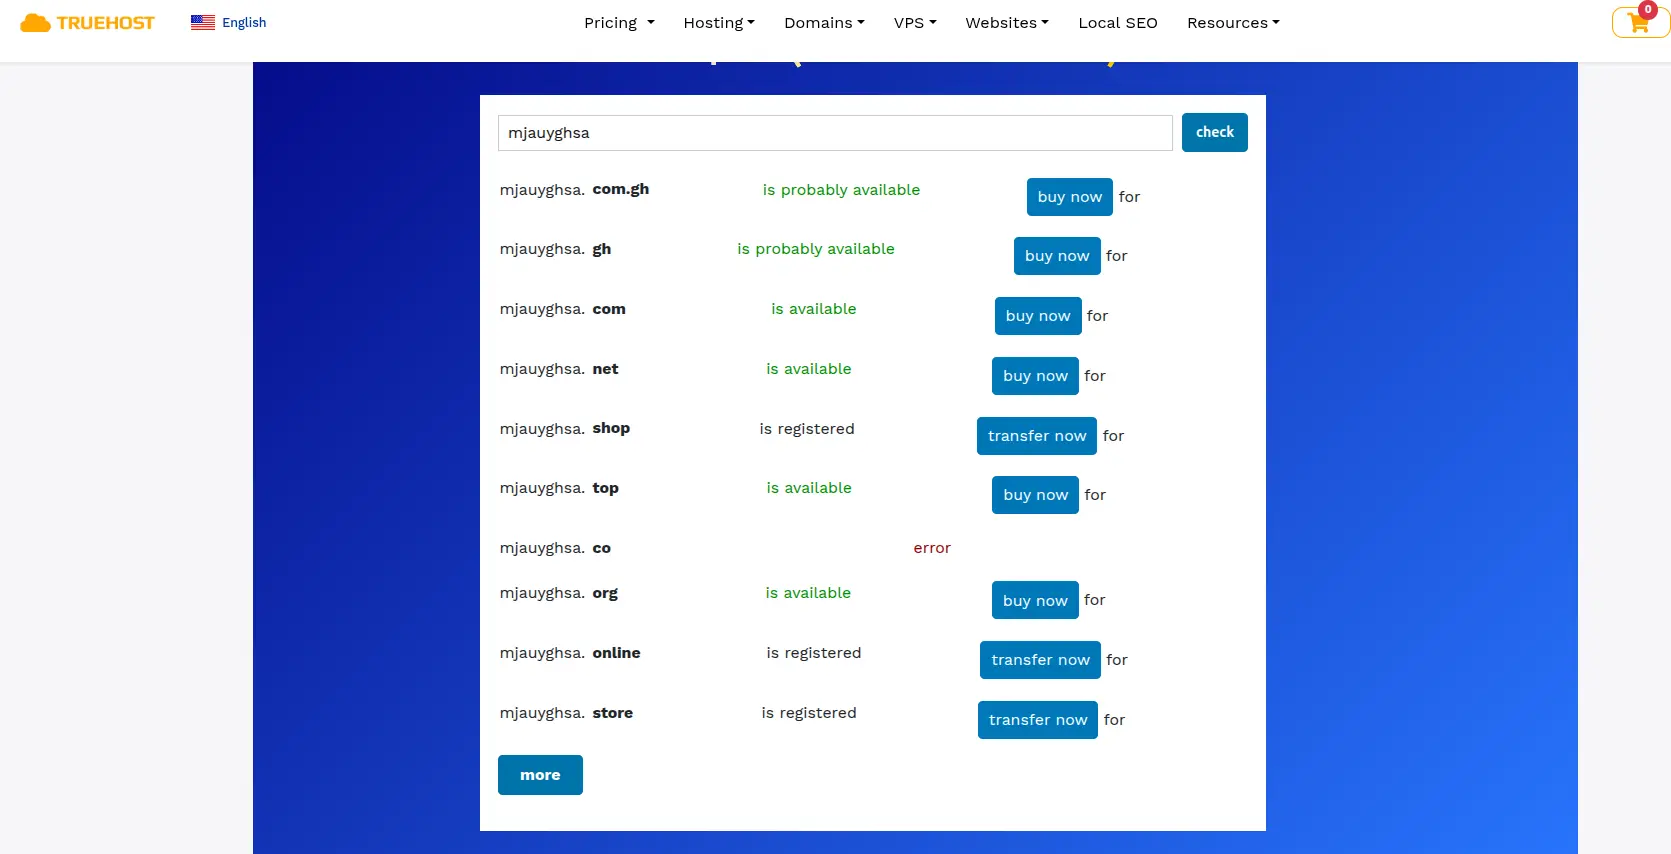The height and width of the screenshot is (854, 1671).
Task: Buy now for mjauyghsa.org
Action: 1035,600
